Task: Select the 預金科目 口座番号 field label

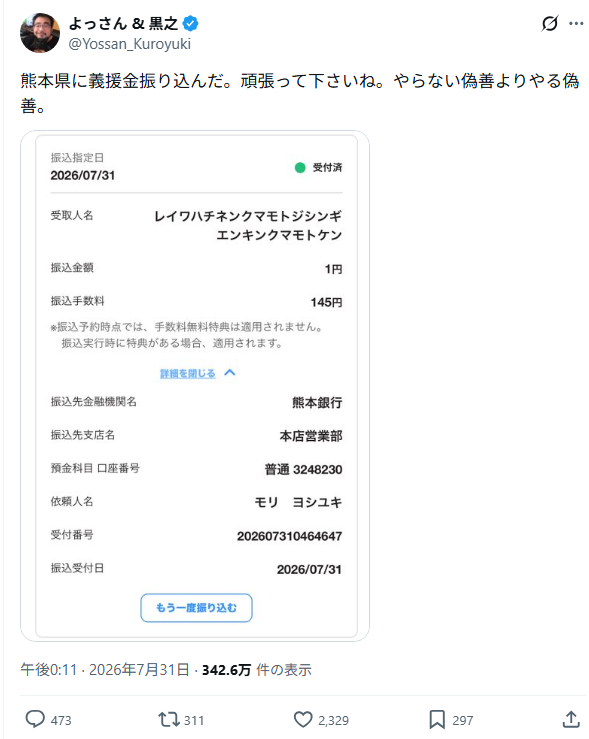Action: [95, 468]
